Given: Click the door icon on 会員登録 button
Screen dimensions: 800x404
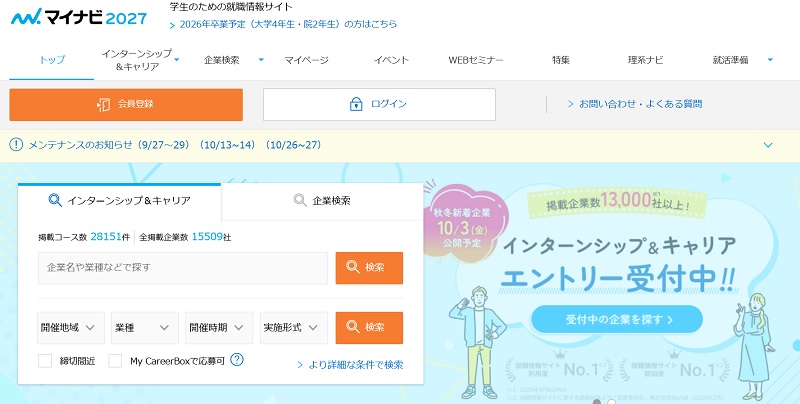Looking at the screenshot, I should coord(104,105).
